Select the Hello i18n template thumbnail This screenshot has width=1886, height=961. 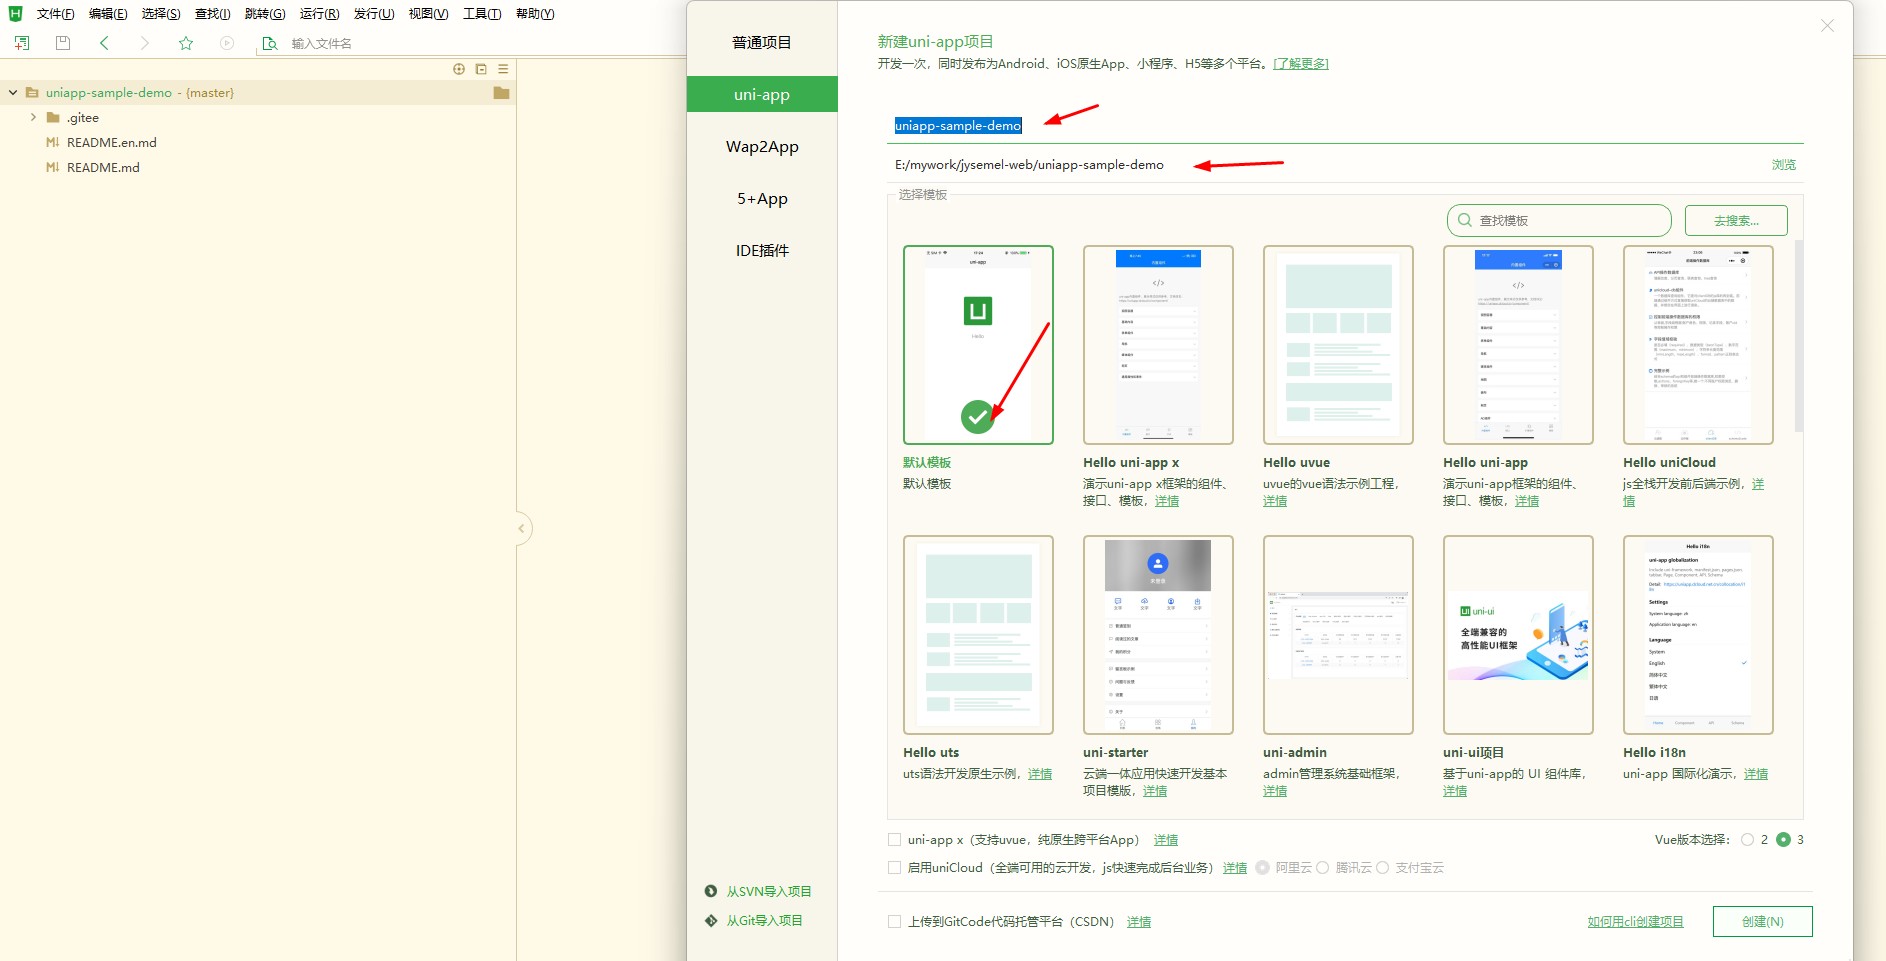tap(1698, 635)
